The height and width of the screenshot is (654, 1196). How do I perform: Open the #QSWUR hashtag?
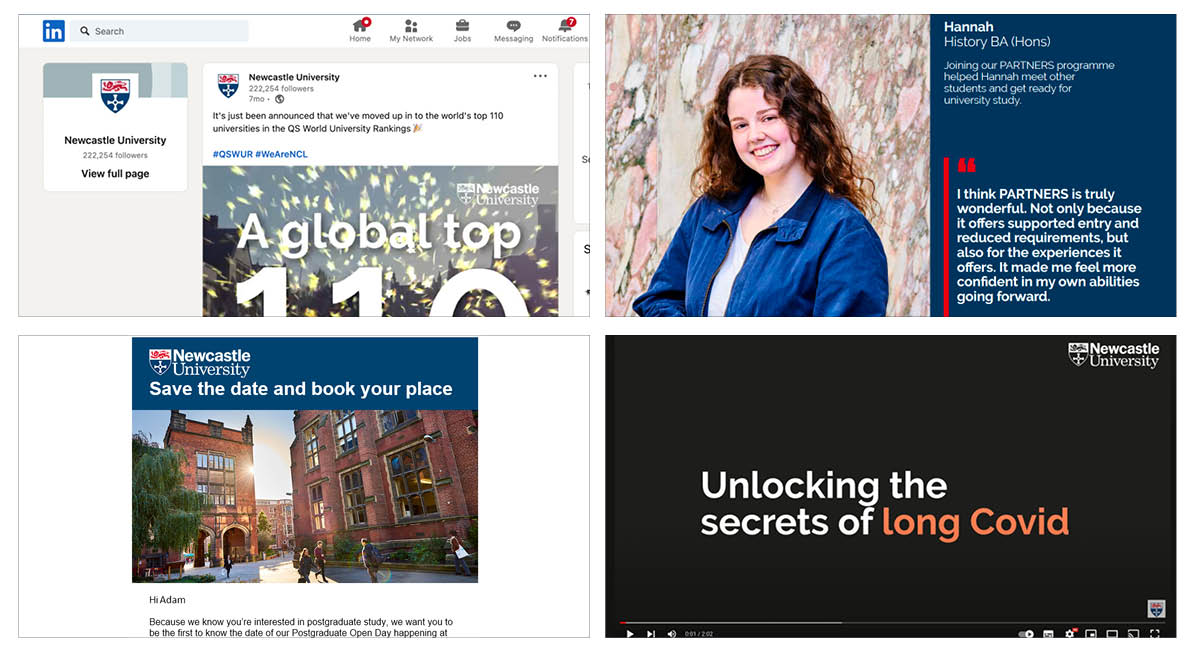coord(233,154)
